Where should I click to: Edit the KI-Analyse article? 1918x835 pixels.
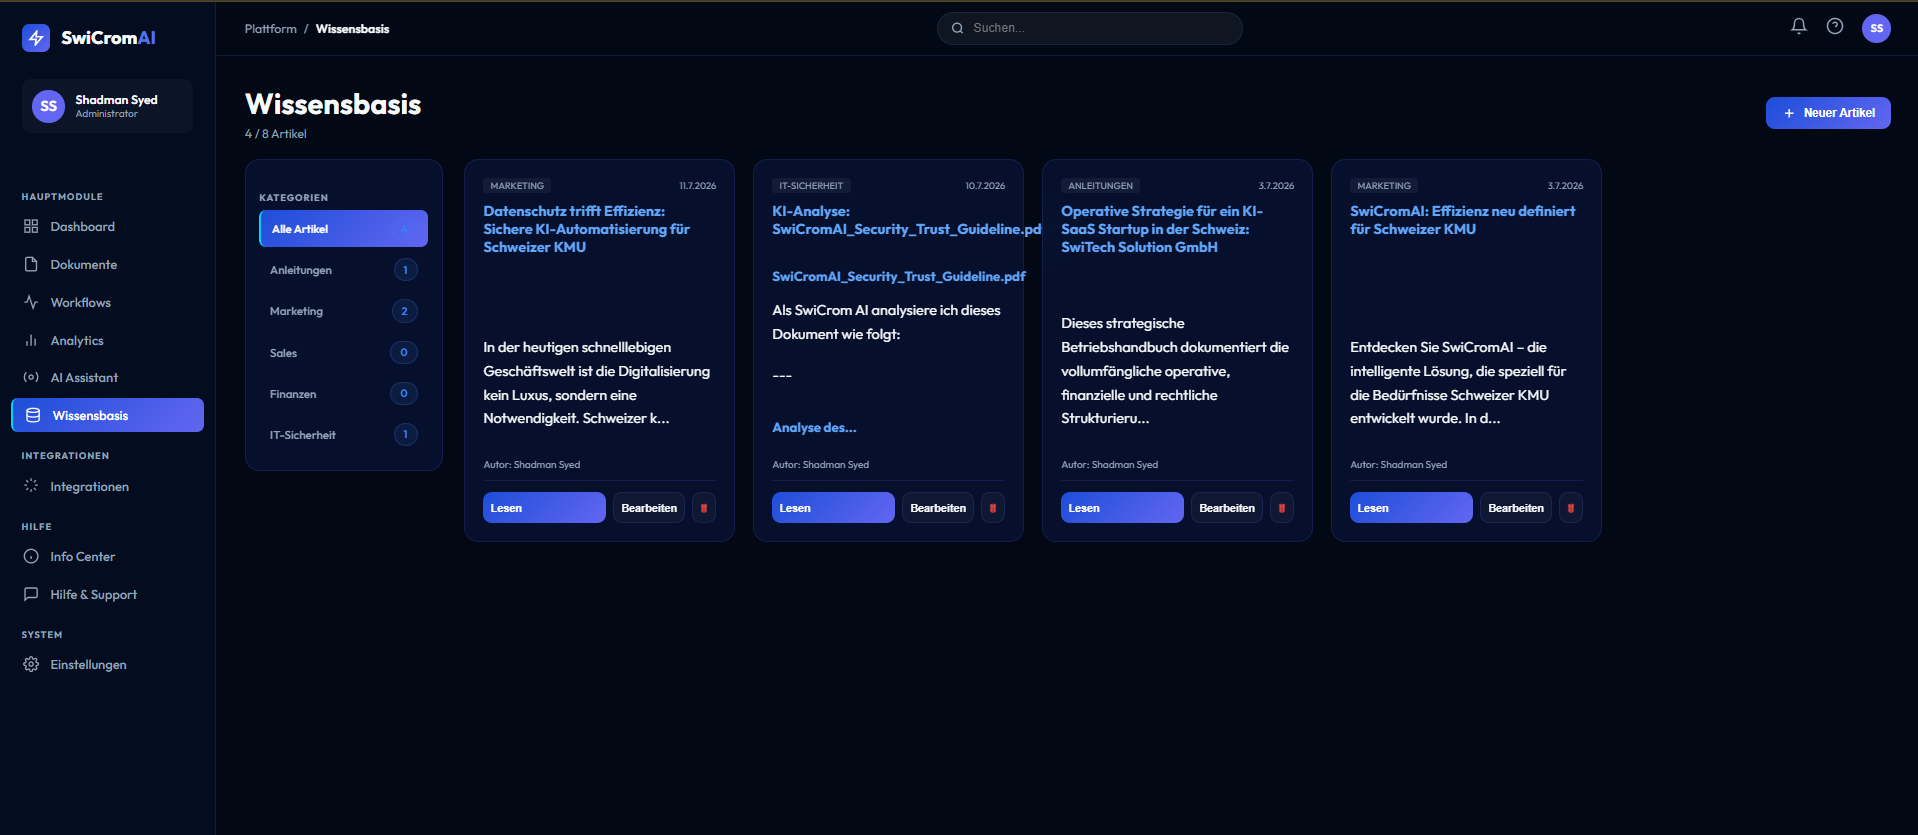[x=938, y=508]
